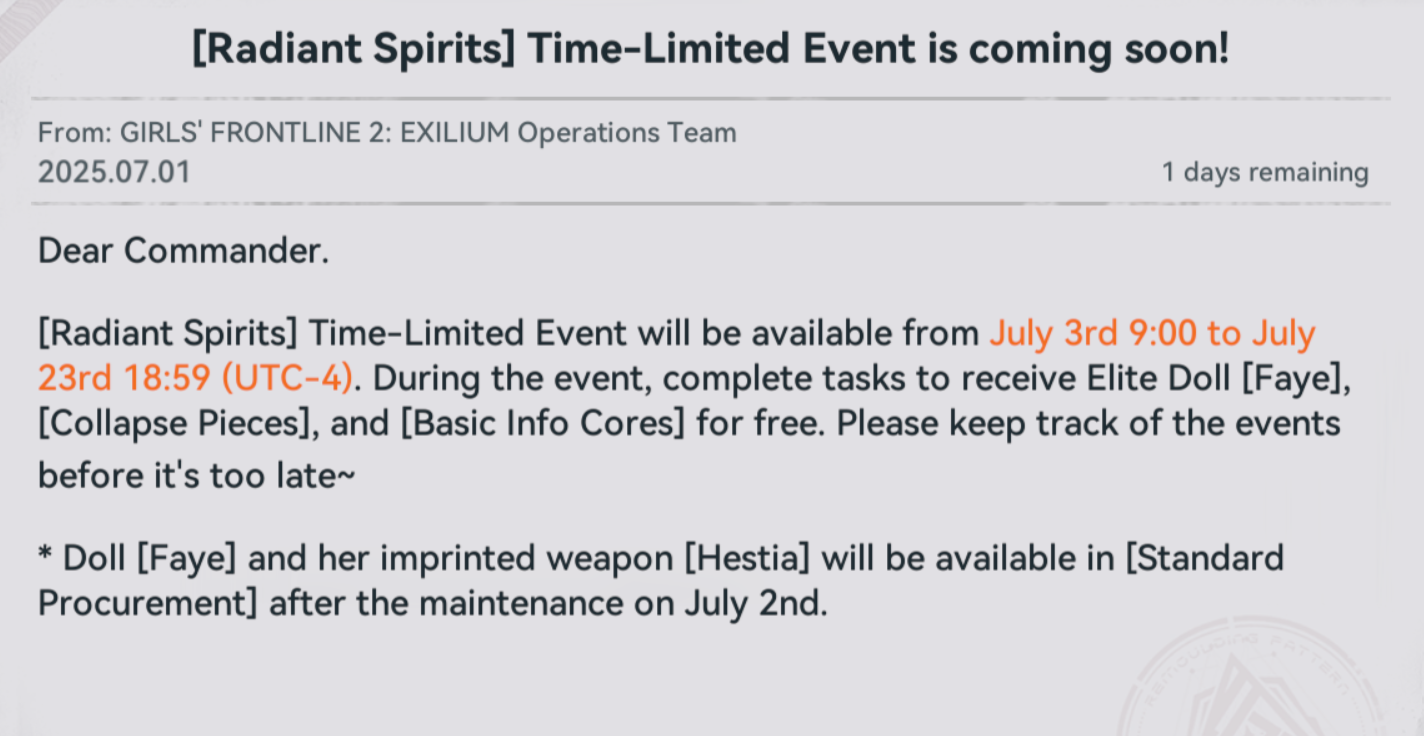The image size is (1424, 736).
Task: Click the mail title about Radiant Spirits event
Action: pyautogui.click(x=711, y=48)
